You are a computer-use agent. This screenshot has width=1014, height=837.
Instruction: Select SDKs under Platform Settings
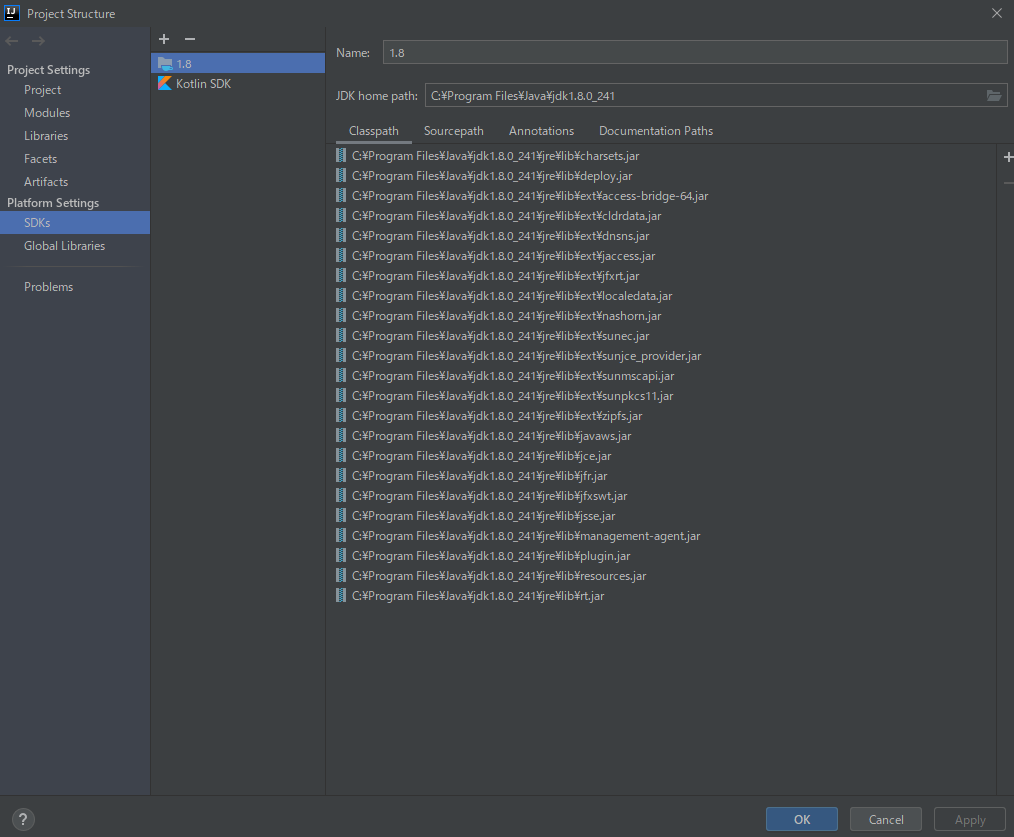[75, 223]
